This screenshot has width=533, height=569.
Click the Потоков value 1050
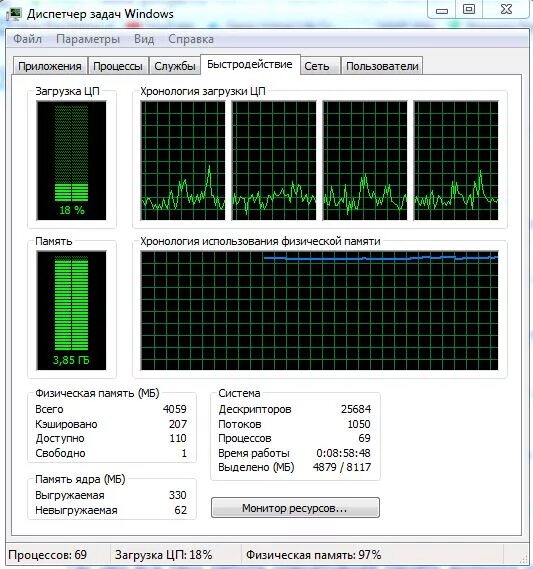tap(359, 424)
